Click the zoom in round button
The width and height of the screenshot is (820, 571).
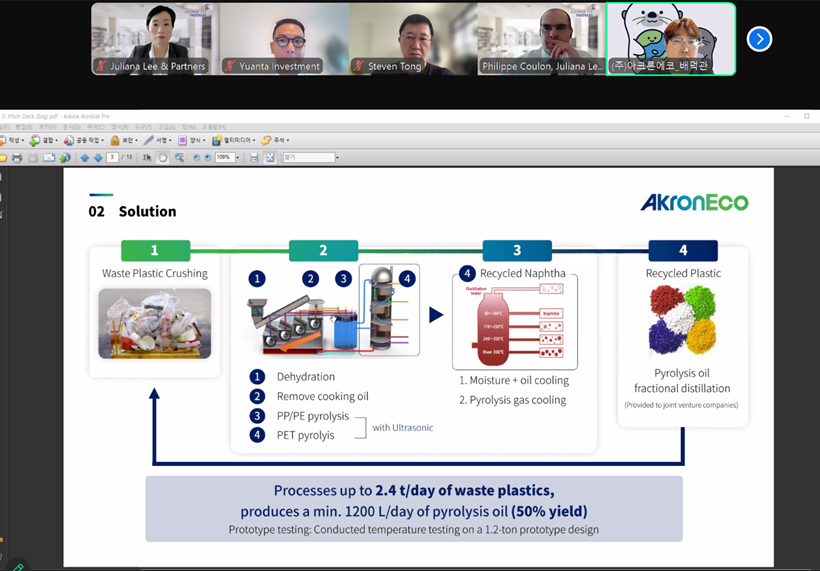click(x=208, y=157)
